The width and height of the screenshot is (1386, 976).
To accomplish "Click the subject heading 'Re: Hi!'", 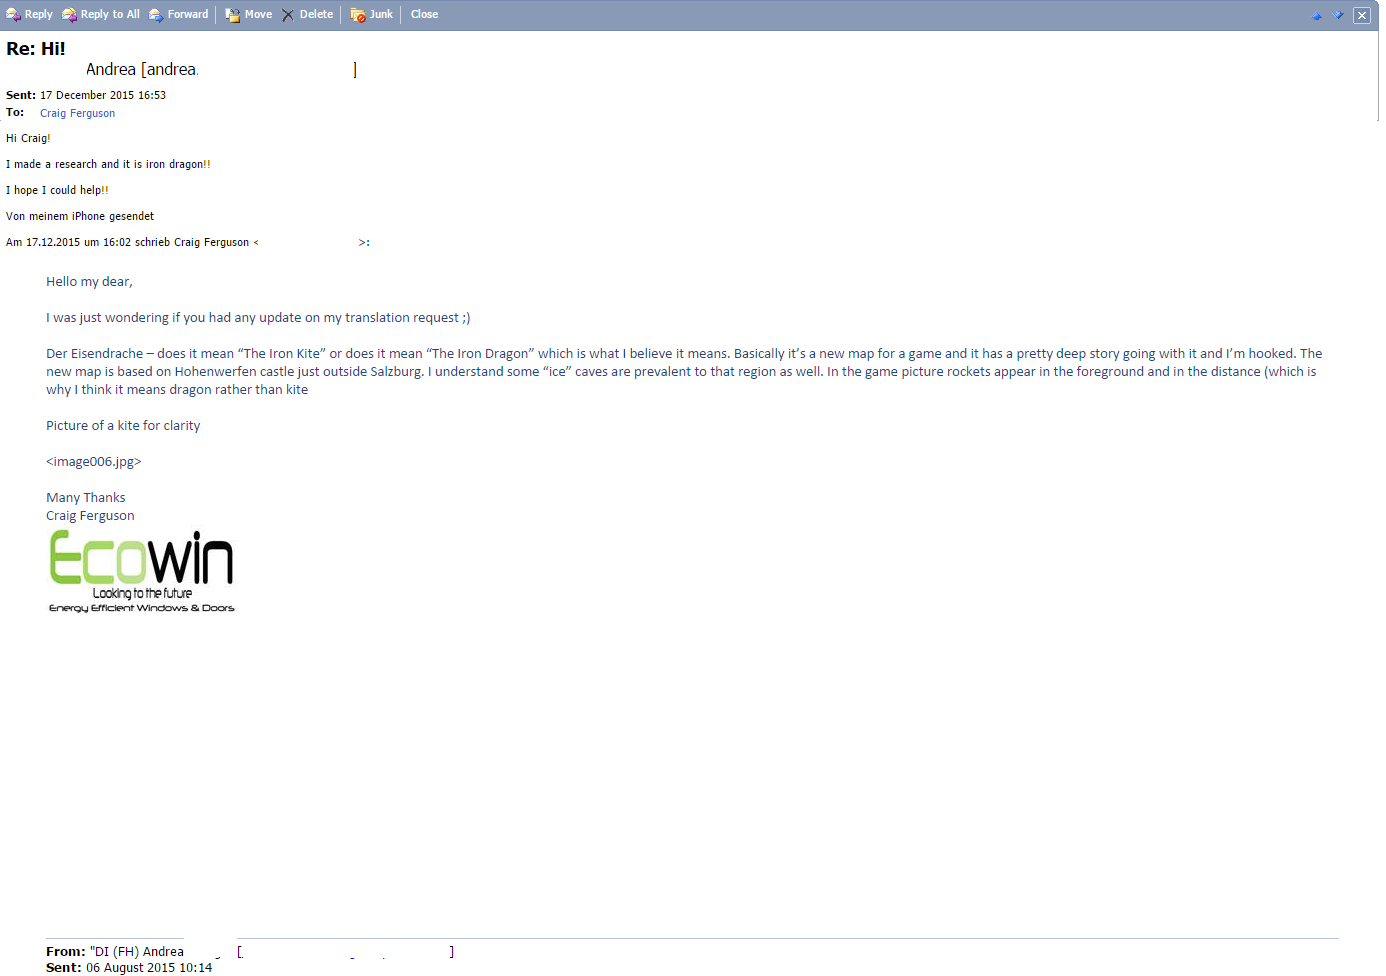I will coord(36,48).
